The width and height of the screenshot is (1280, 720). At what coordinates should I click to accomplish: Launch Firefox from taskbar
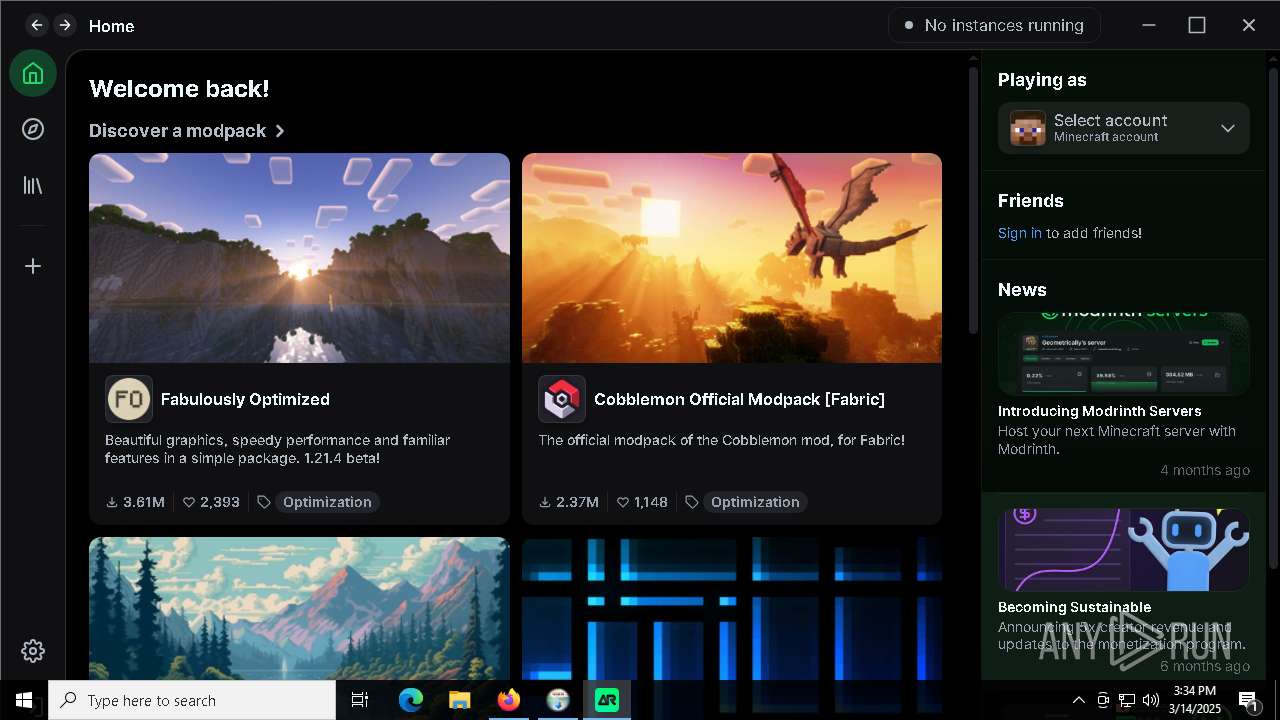click(509, 700)
